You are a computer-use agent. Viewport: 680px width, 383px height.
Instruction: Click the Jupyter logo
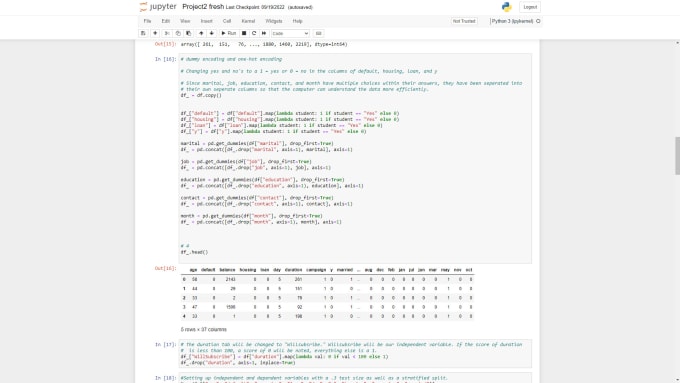158,7
